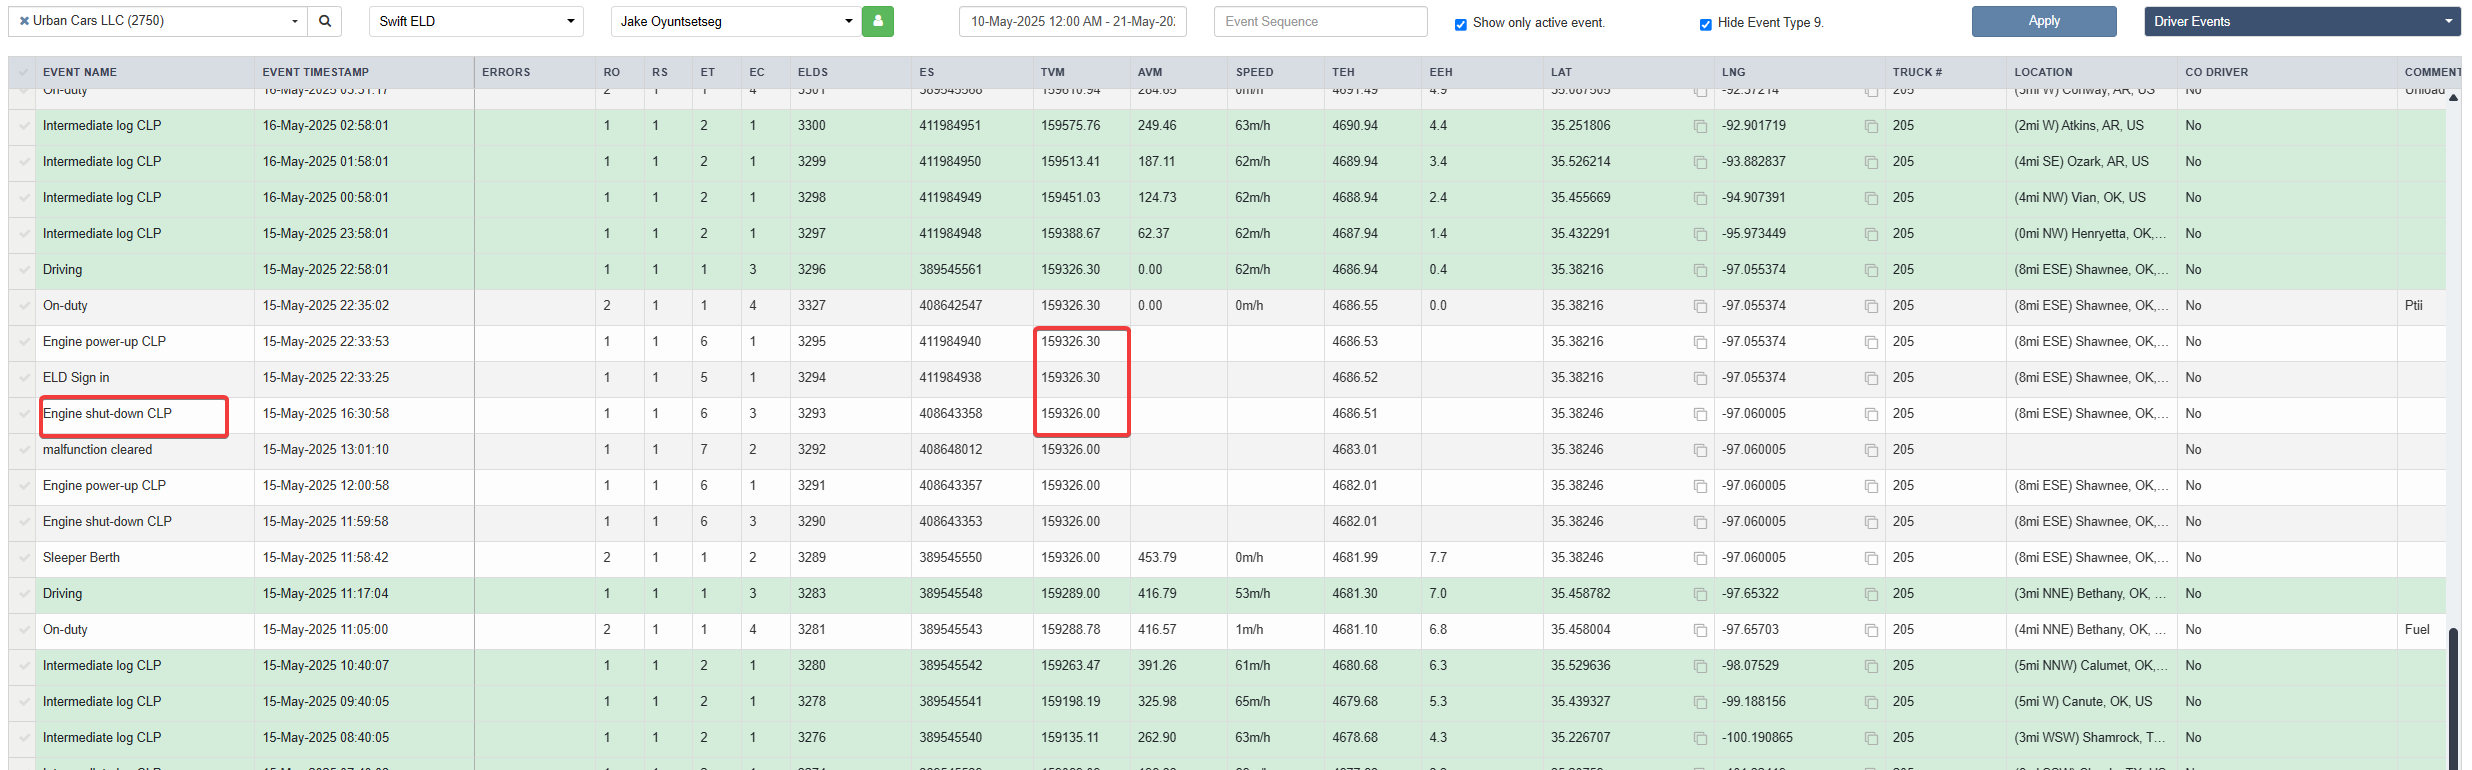2472x770 pixels.
Task: Copy longitude -99.188156 value
Action: [x=1871, y=702]
